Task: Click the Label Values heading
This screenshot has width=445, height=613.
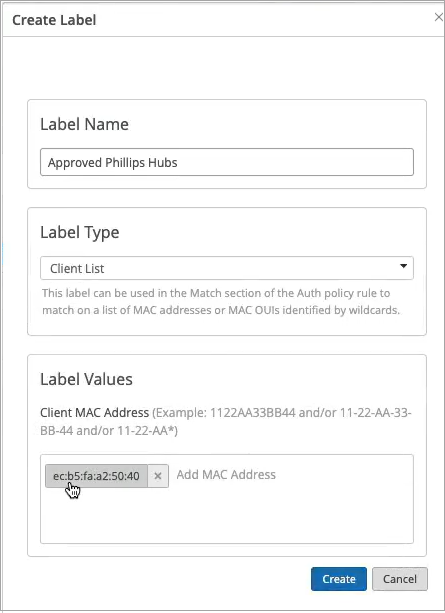Action: pos(86,379)
